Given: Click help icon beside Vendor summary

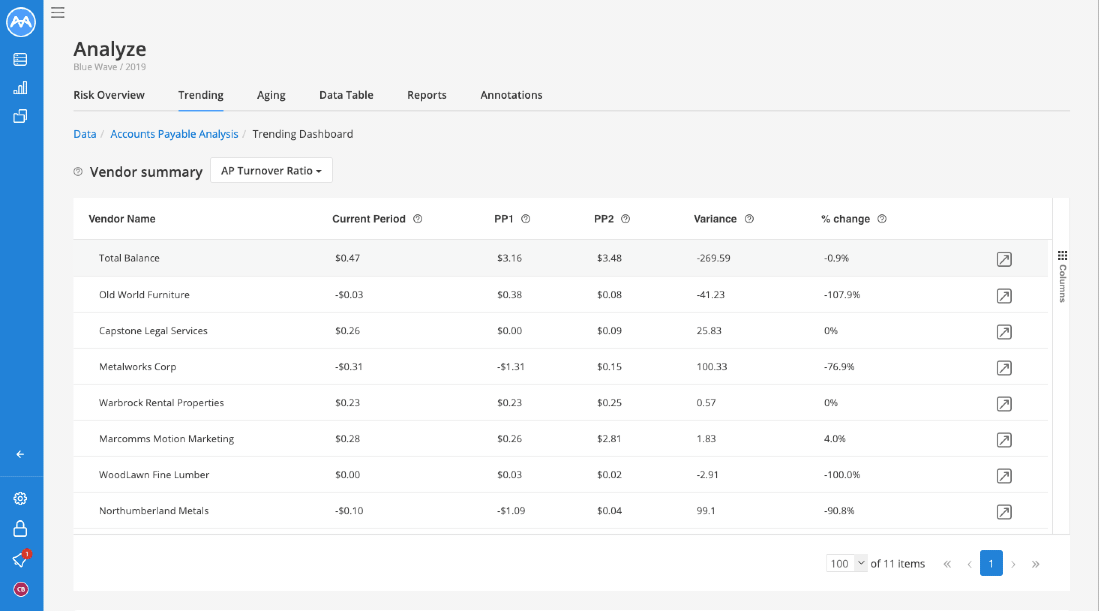Looking at the screenshot, I should (78, 172).
